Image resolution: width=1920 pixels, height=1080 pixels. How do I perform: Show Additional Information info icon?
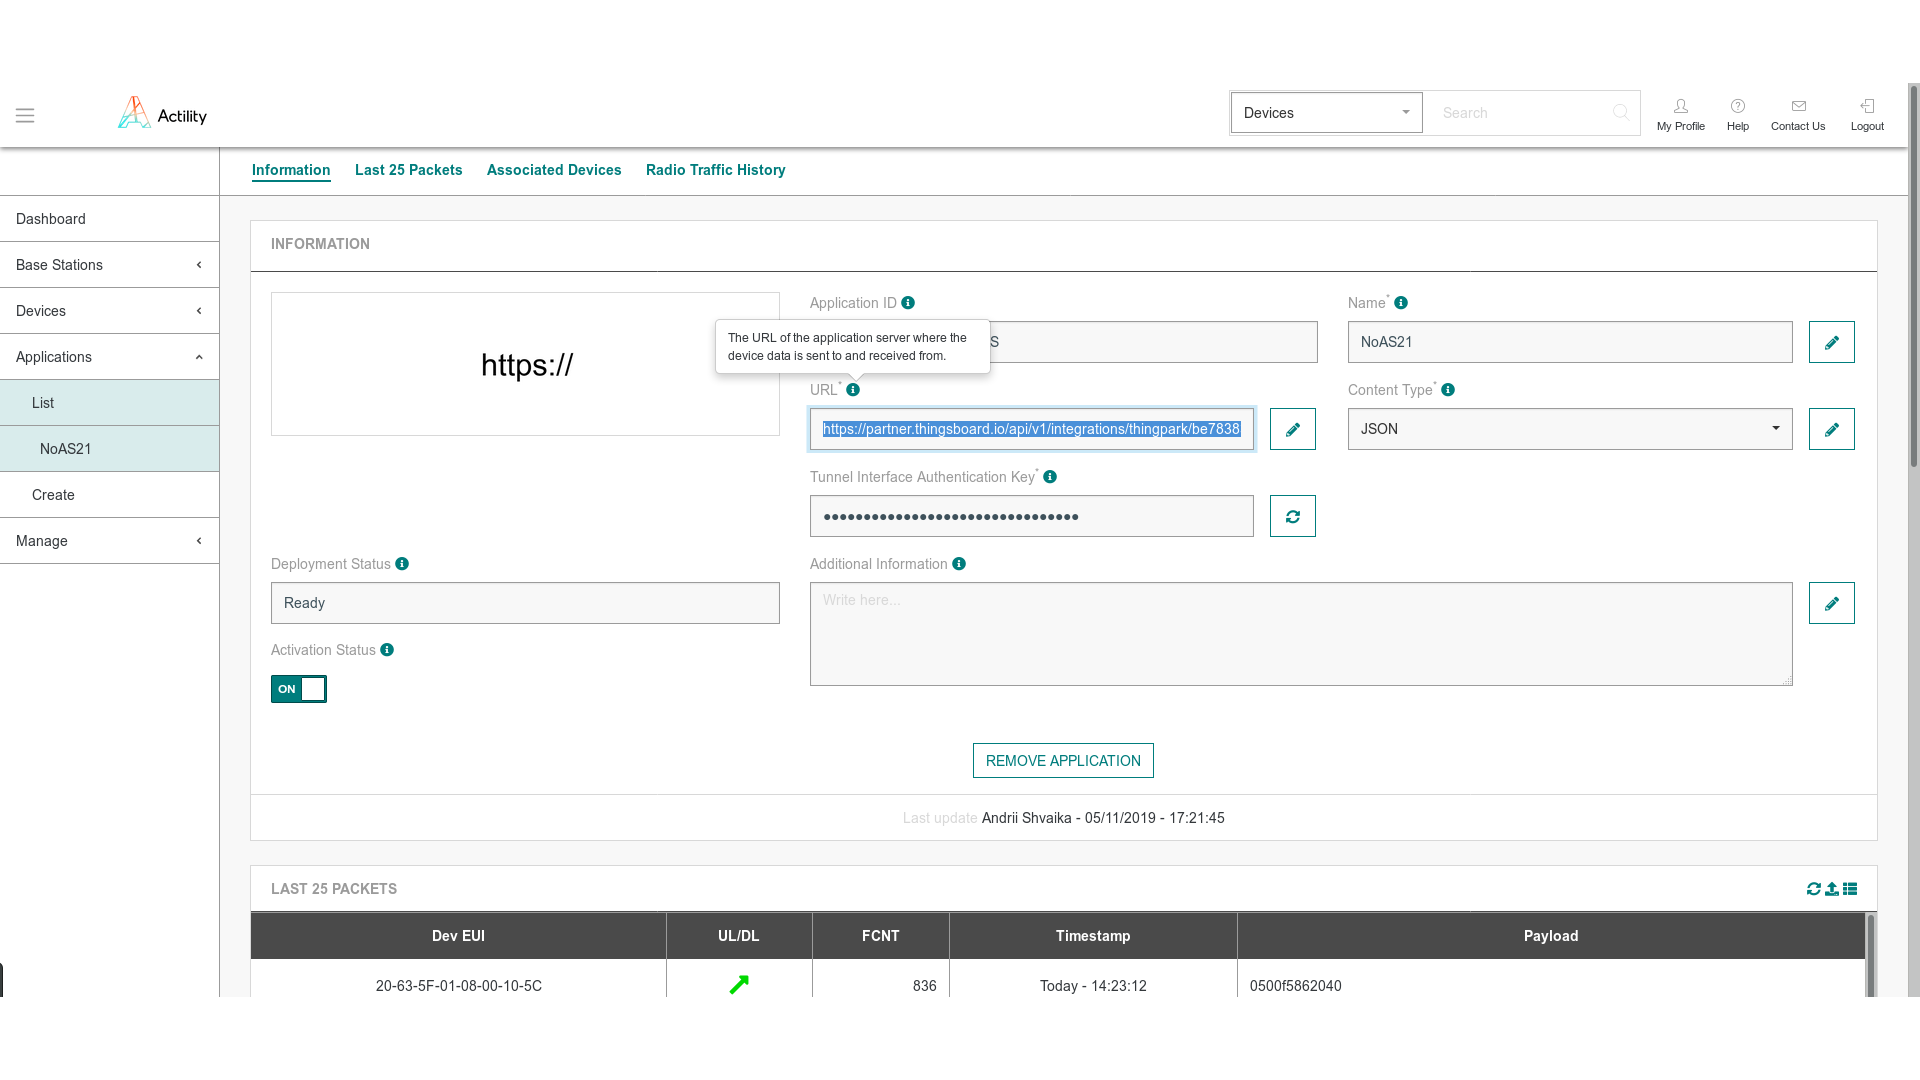tap(959, 564)
